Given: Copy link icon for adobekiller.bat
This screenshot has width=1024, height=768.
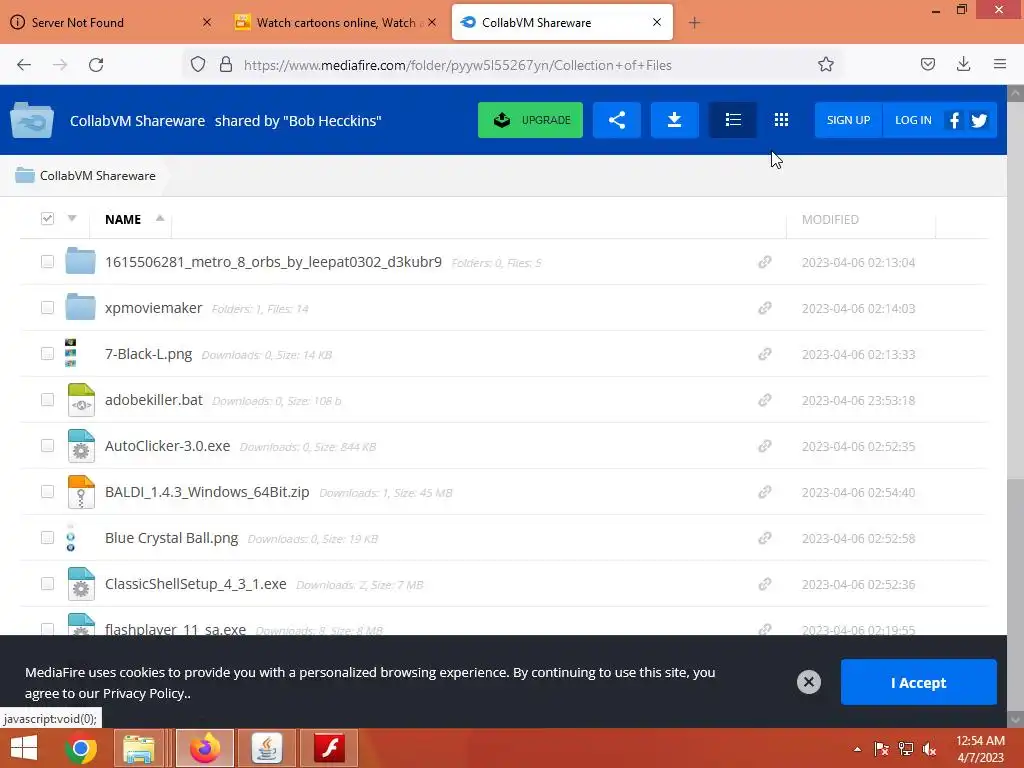Looking at the screenshot, I should pos(765,400).
